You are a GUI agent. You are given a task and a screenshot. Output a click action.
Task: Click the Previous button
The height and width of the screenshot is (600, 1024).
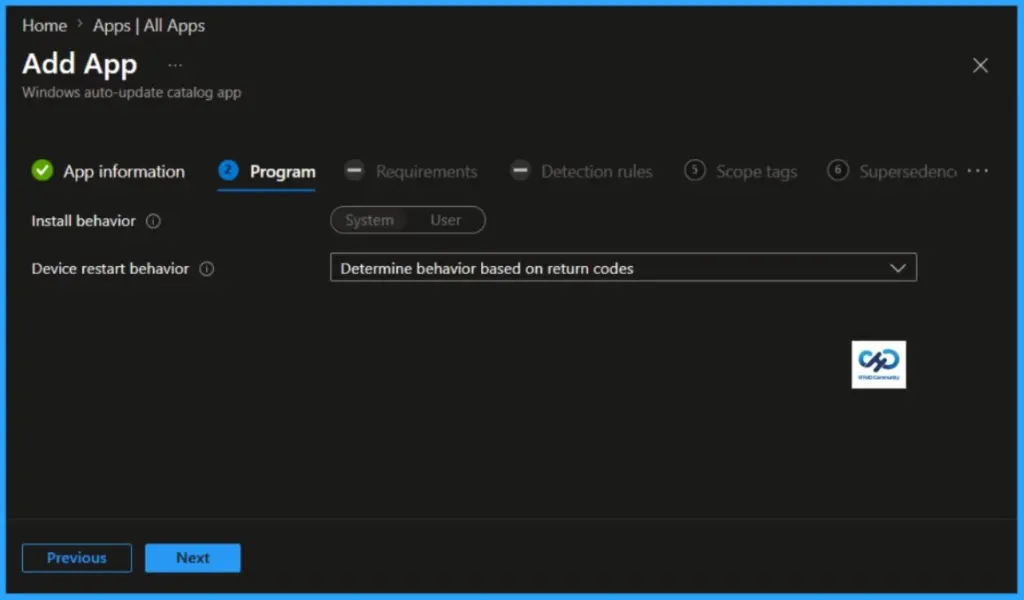point(76,558)
